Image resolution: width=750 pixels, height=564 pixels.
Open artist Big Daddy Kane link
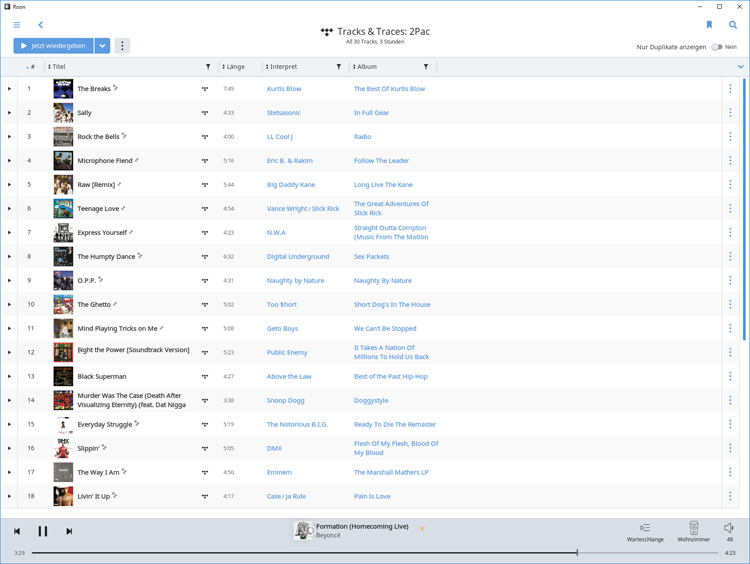pyautogui.click(x=291, y=184)
